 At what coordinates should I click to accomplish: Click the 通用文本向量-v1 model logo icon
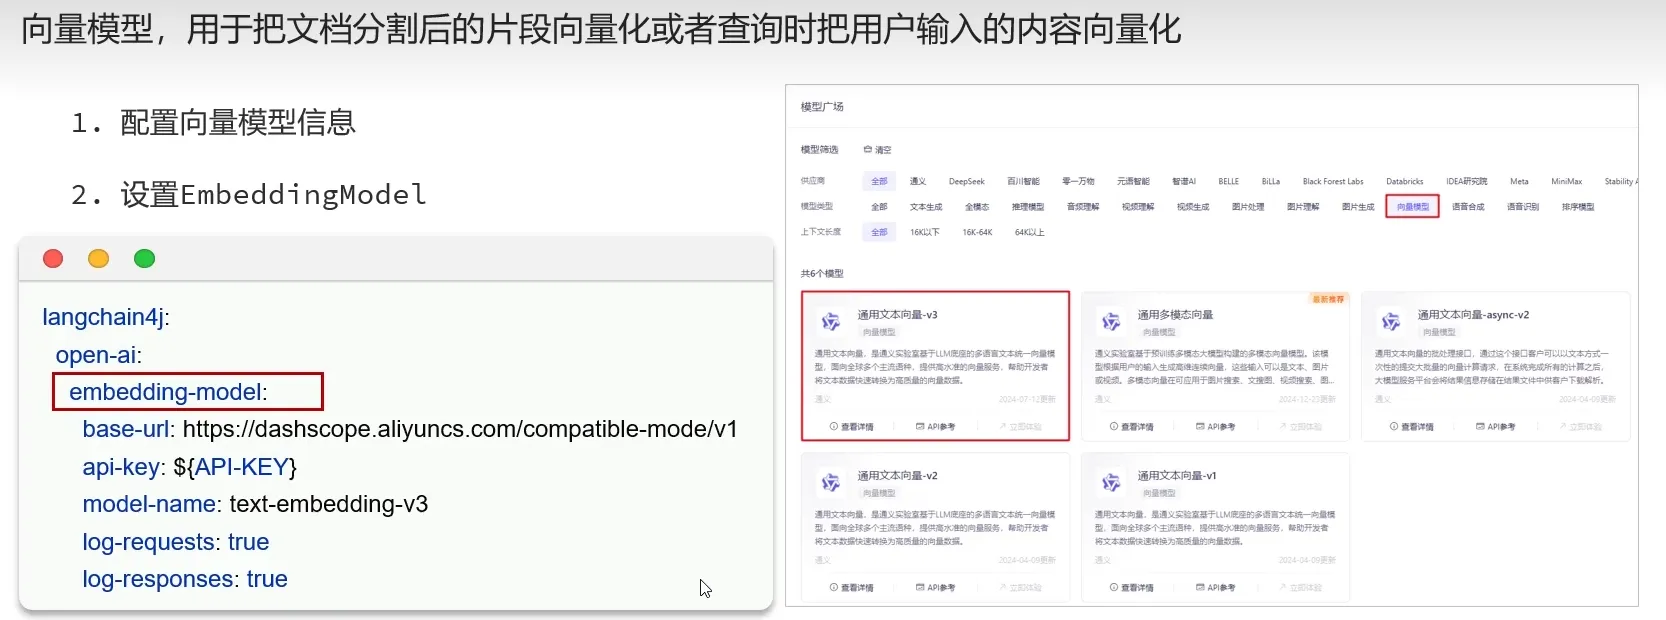(x=1110, y=482)
